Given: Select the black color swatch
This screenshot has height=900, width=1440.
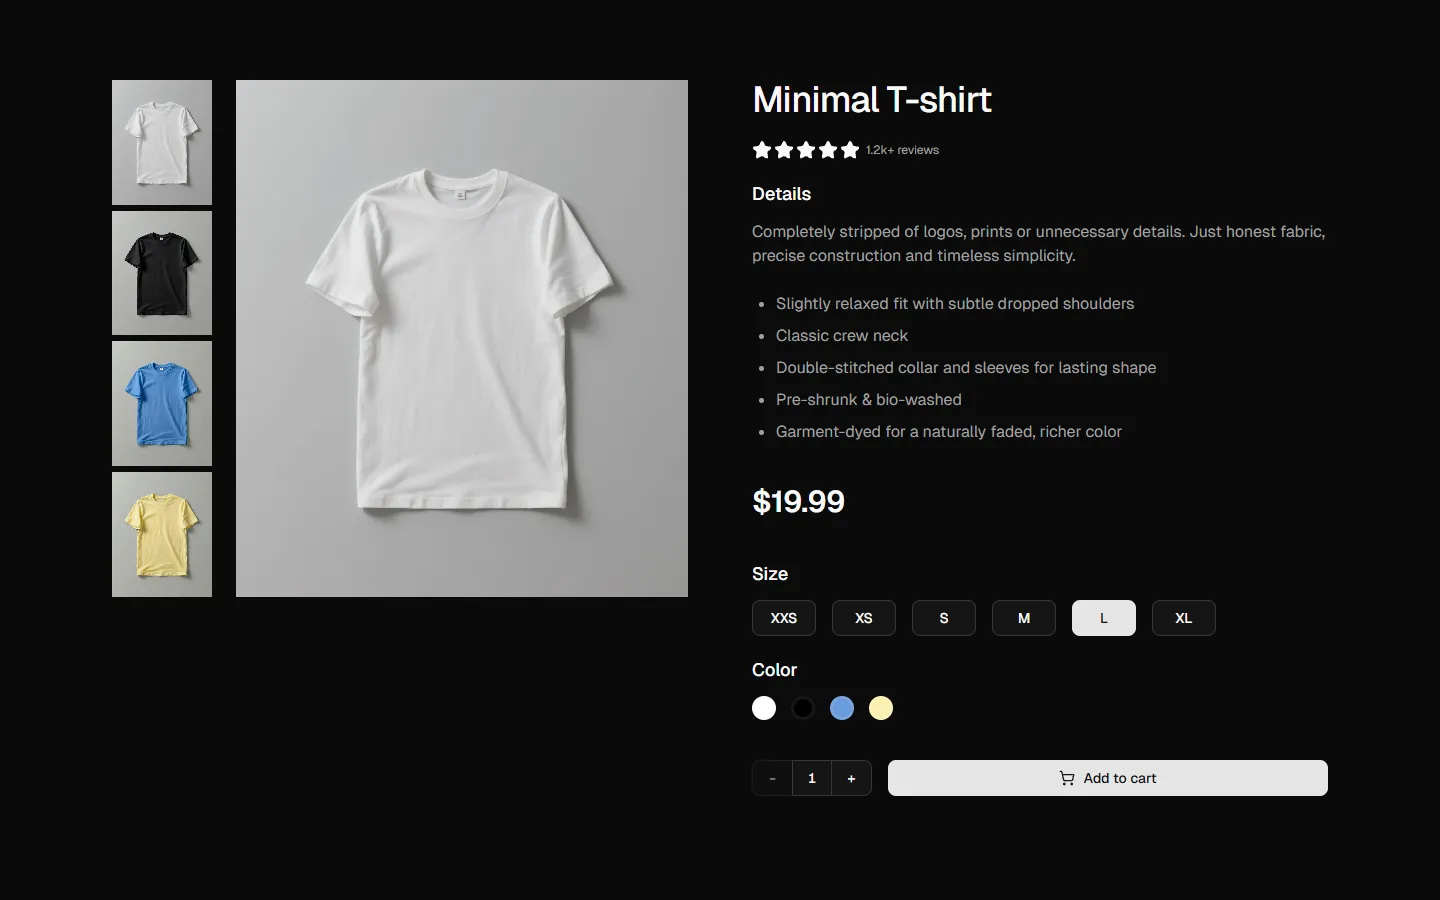Looking at the screenshot, I should pos(802,708).
